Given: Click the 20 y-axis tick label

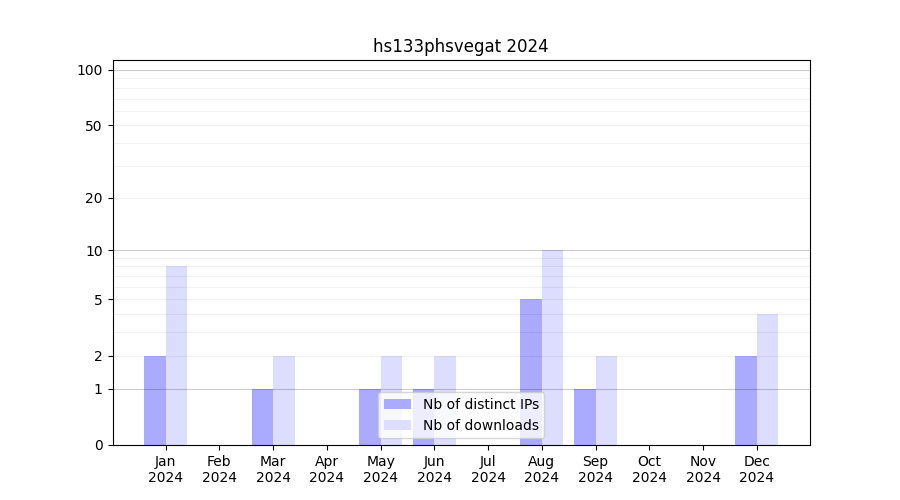Looking at the screenshot, I should click(x=94, y=198).
